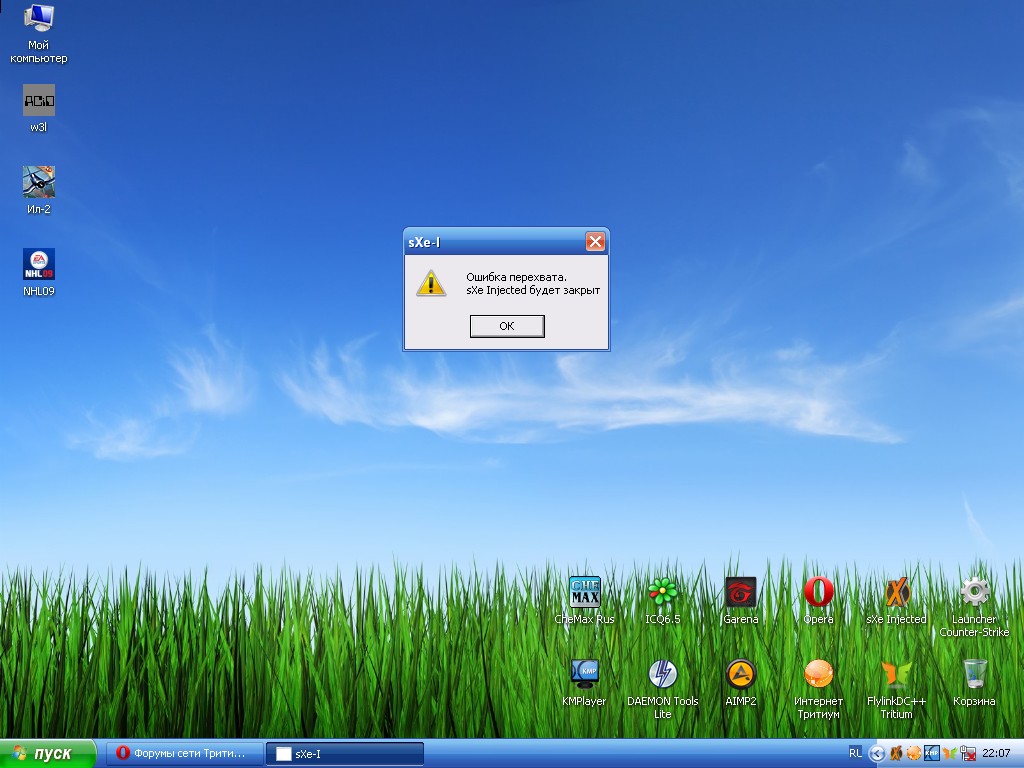Viewport: 1024px width, 768px height.
Task: Switch to Форумы сети Трити... taskbar window
Action: coord(185,754)
